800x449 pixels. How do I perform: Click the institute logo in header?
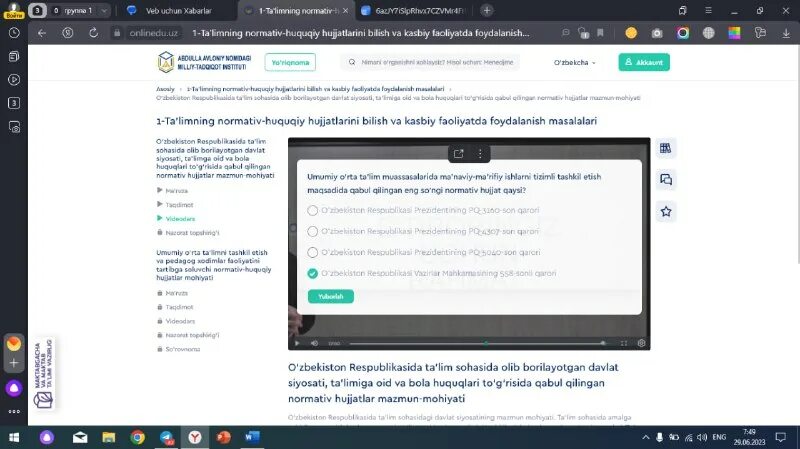(204, 62)
